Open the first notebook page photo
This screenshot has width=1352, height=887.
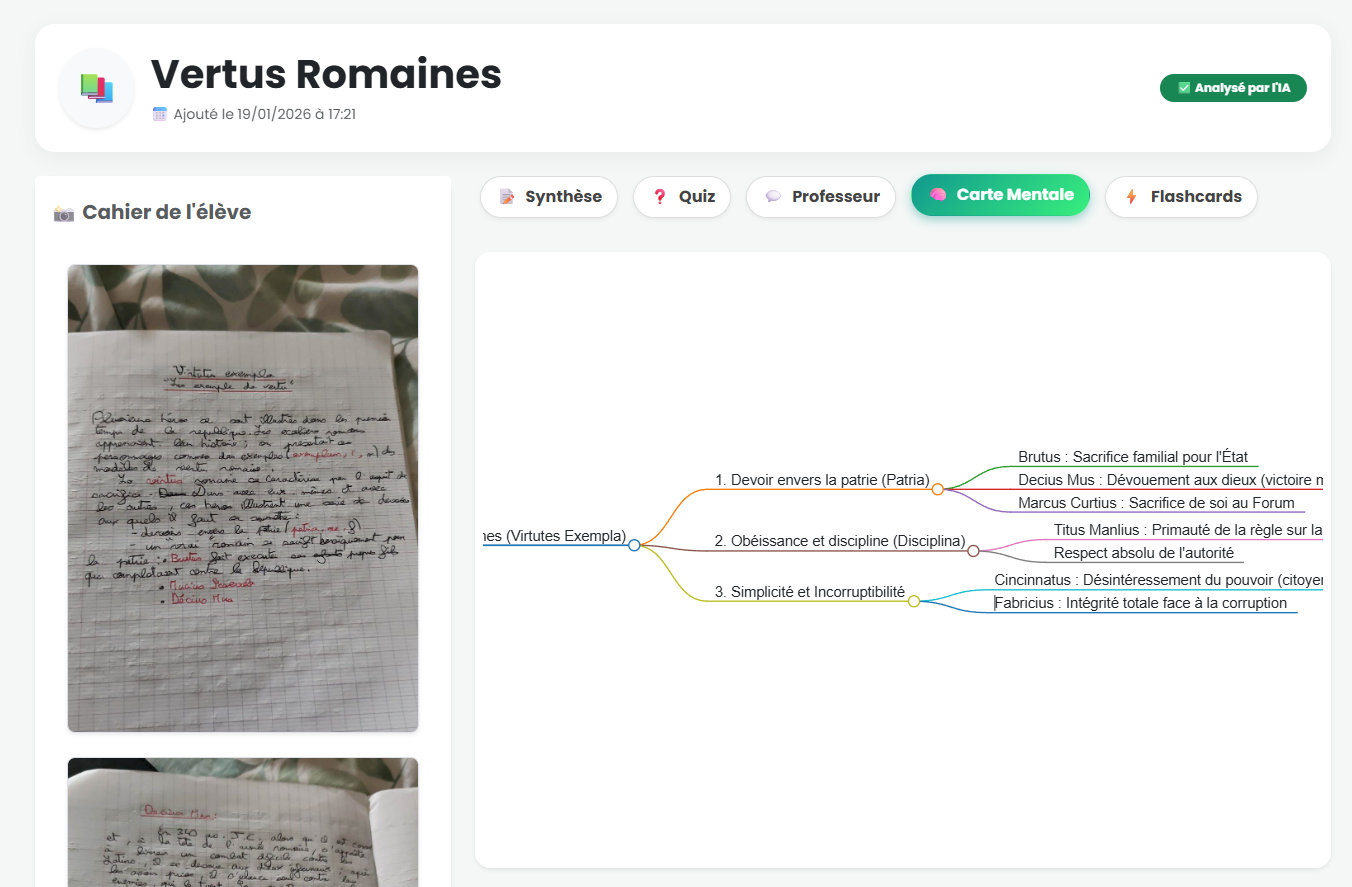click(x=243, y=498)
